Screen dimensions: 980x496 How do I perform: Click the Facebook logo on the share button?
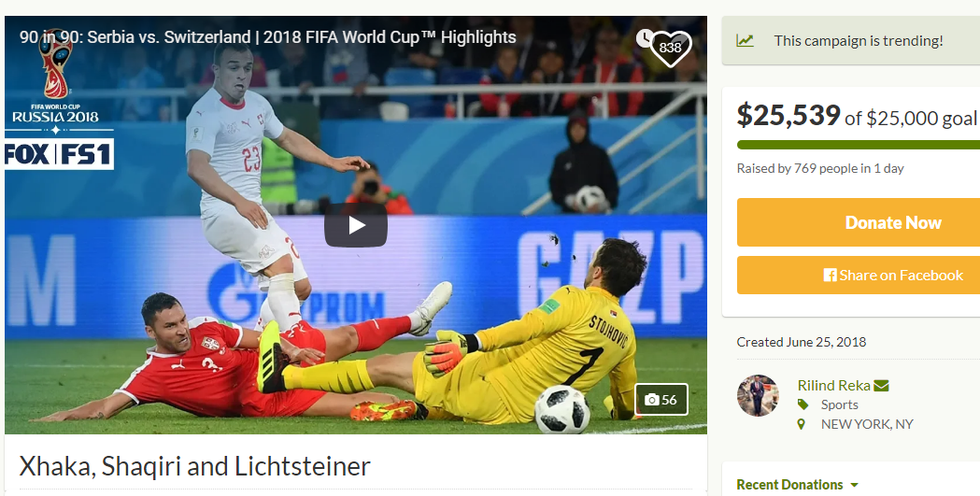pyautogui.click(x=830, y=275)
